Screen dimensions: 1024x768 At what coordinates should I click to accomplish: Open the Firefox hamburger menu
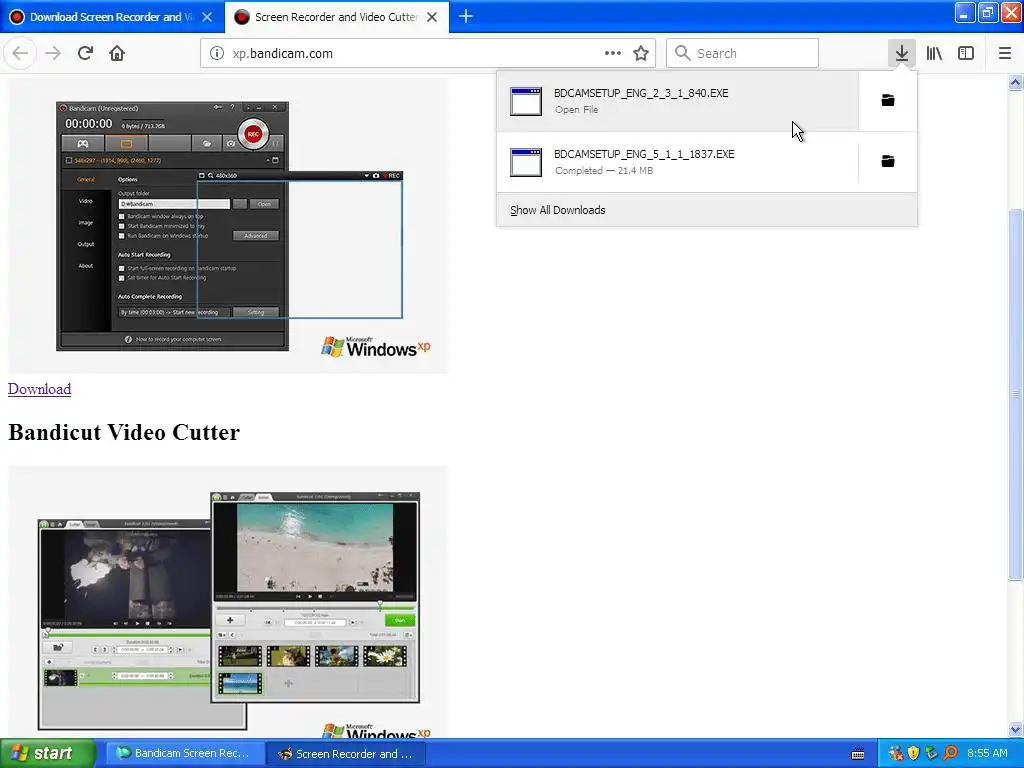click(x=1004, y=53)
